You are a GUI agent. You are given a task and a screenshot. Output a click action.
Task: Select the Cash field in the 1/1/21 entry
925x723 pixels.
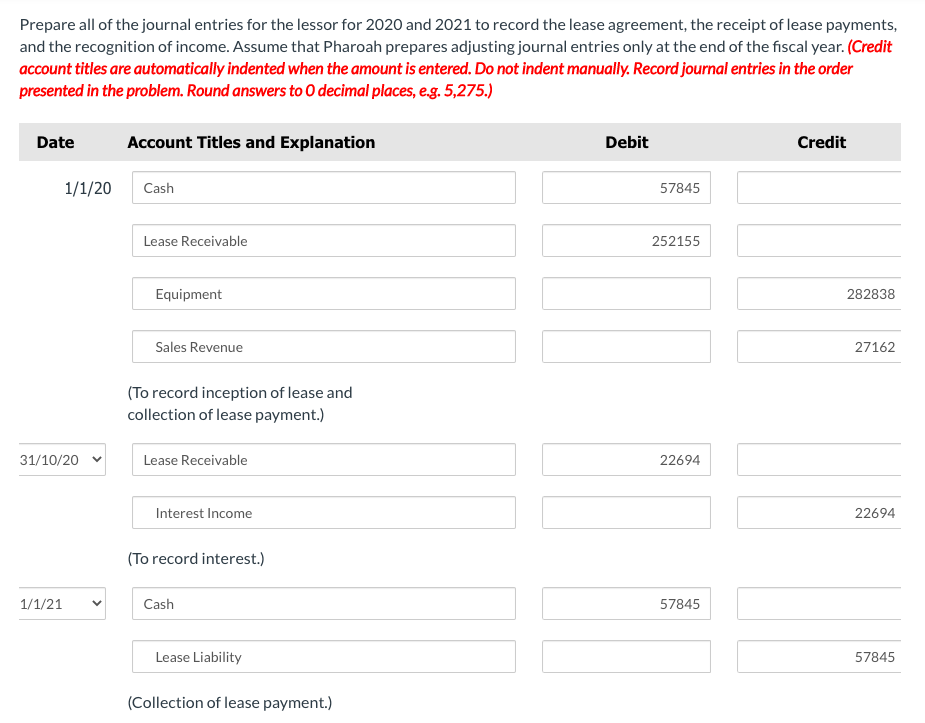(323, 603)
